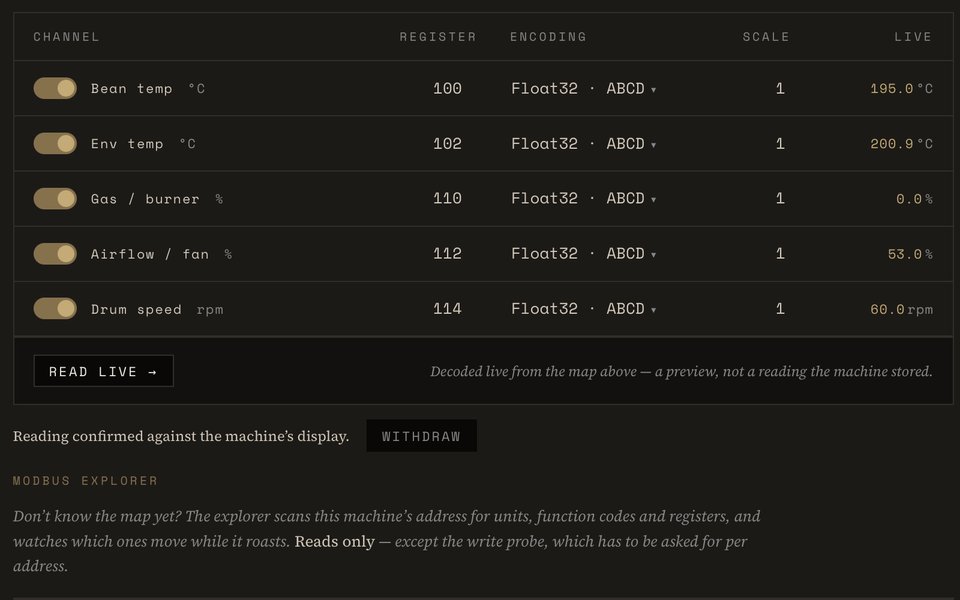Click the Drum speed channel name

tap(136, 309)
